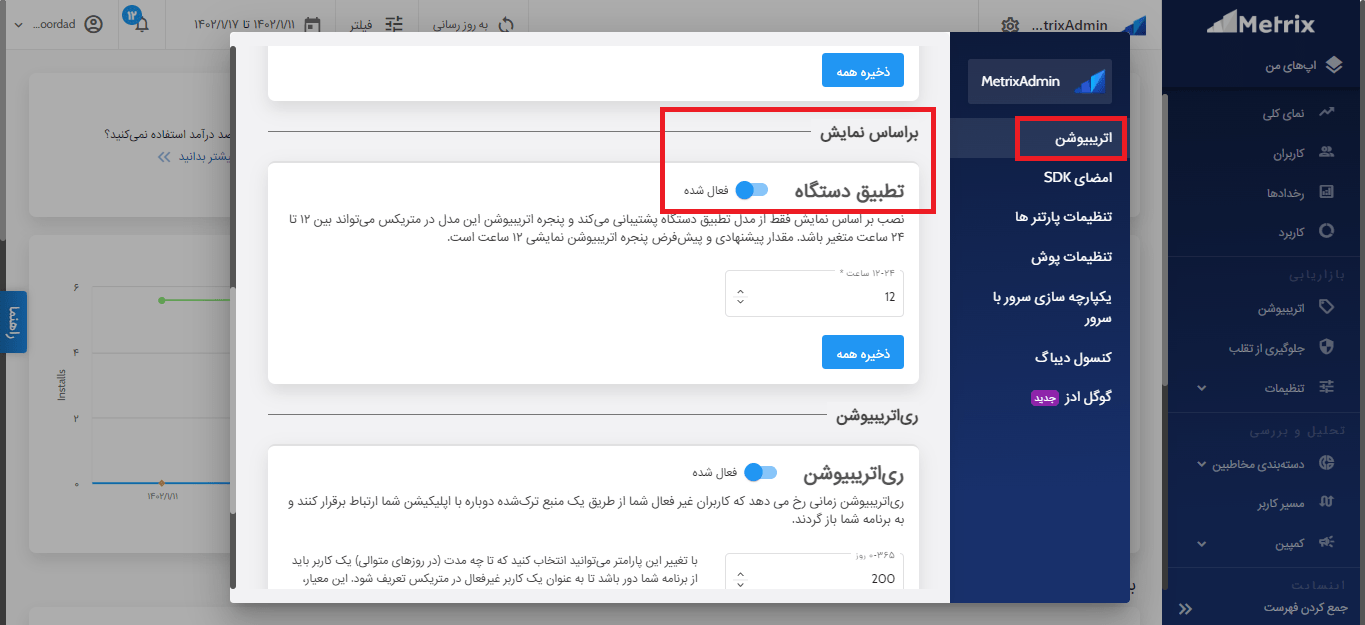Disable the تطبیق دستگاه device matching toggle
This screenshot has height=625, width=1365.
754,189
